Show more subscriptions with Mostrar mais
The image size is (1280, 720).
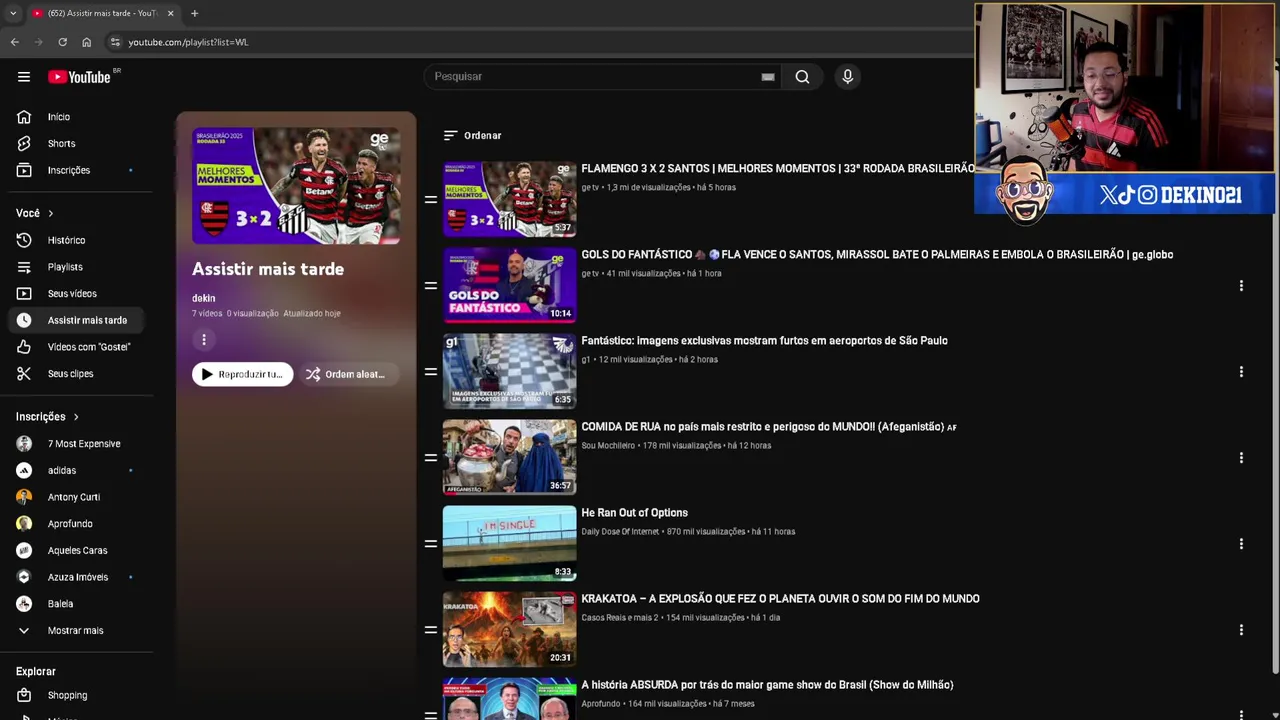coord(77,631)
